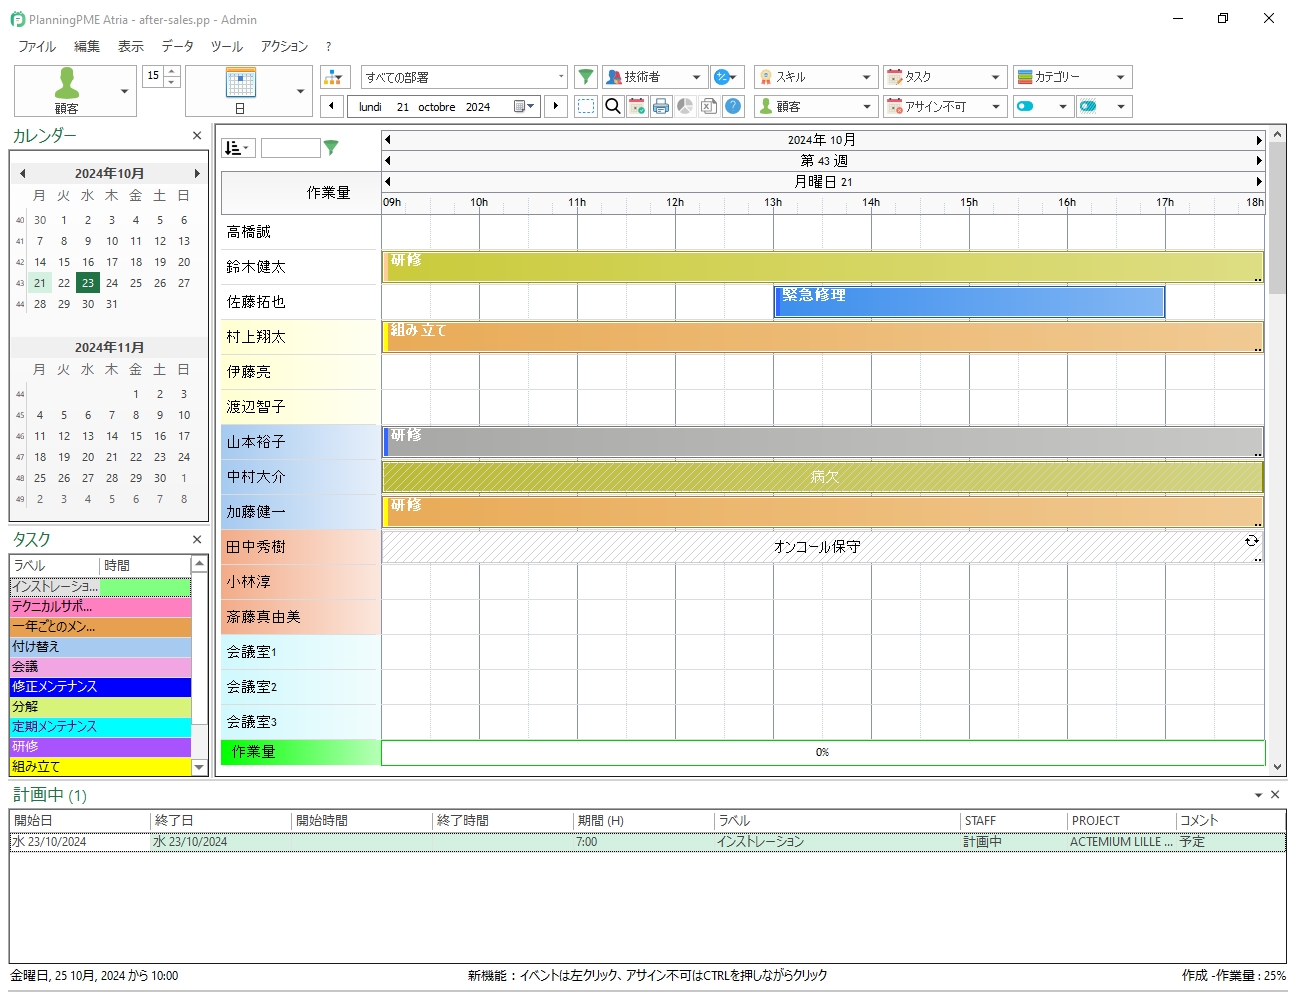Click the calendar event add icon
1296x992 pixels.
tap(637, 106)
